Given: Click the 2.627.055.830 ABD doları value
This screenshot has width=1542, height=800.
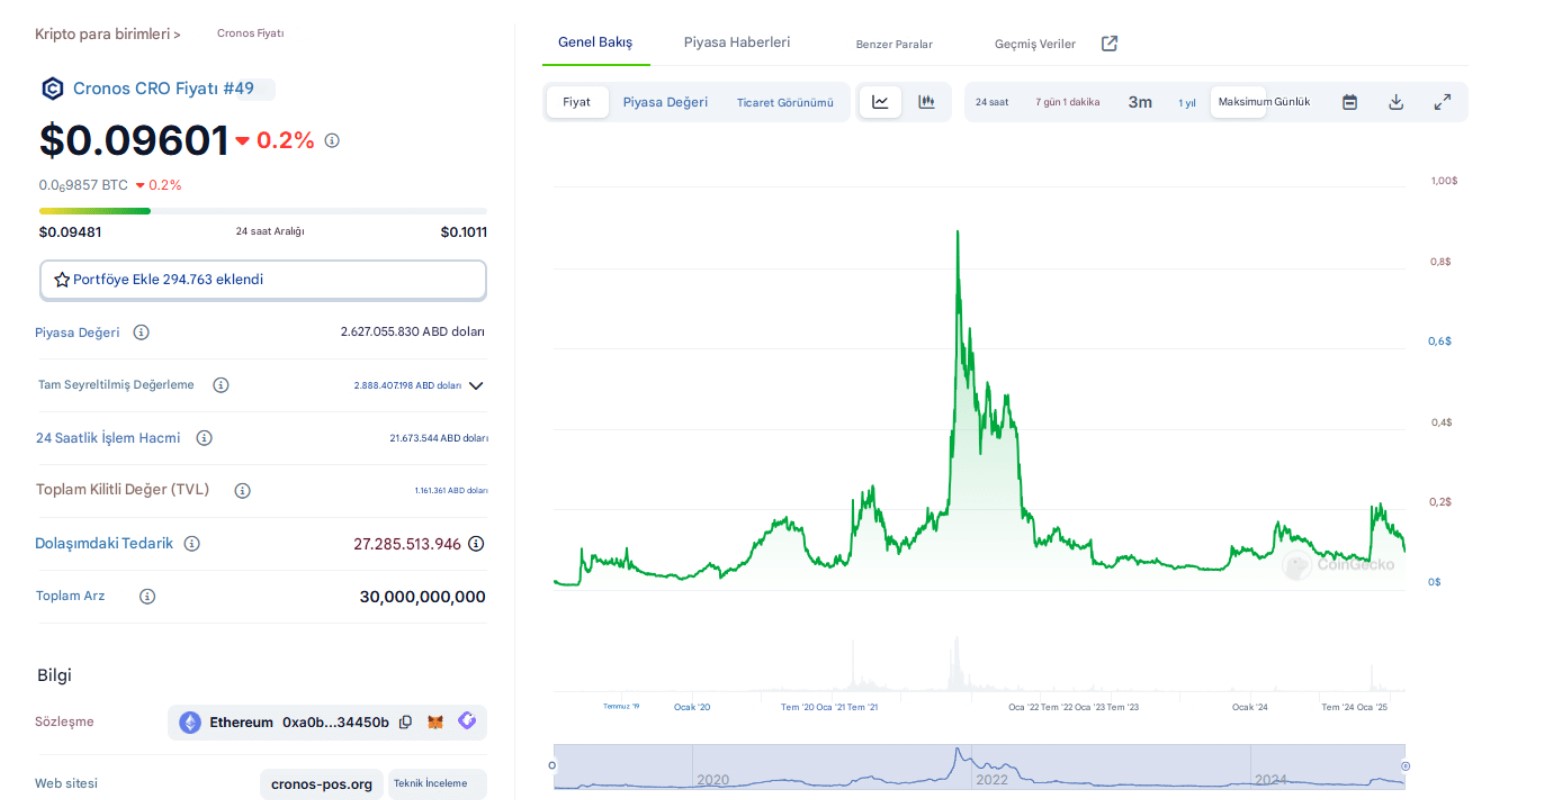Looking at the screenshot, I should (412, 332).
